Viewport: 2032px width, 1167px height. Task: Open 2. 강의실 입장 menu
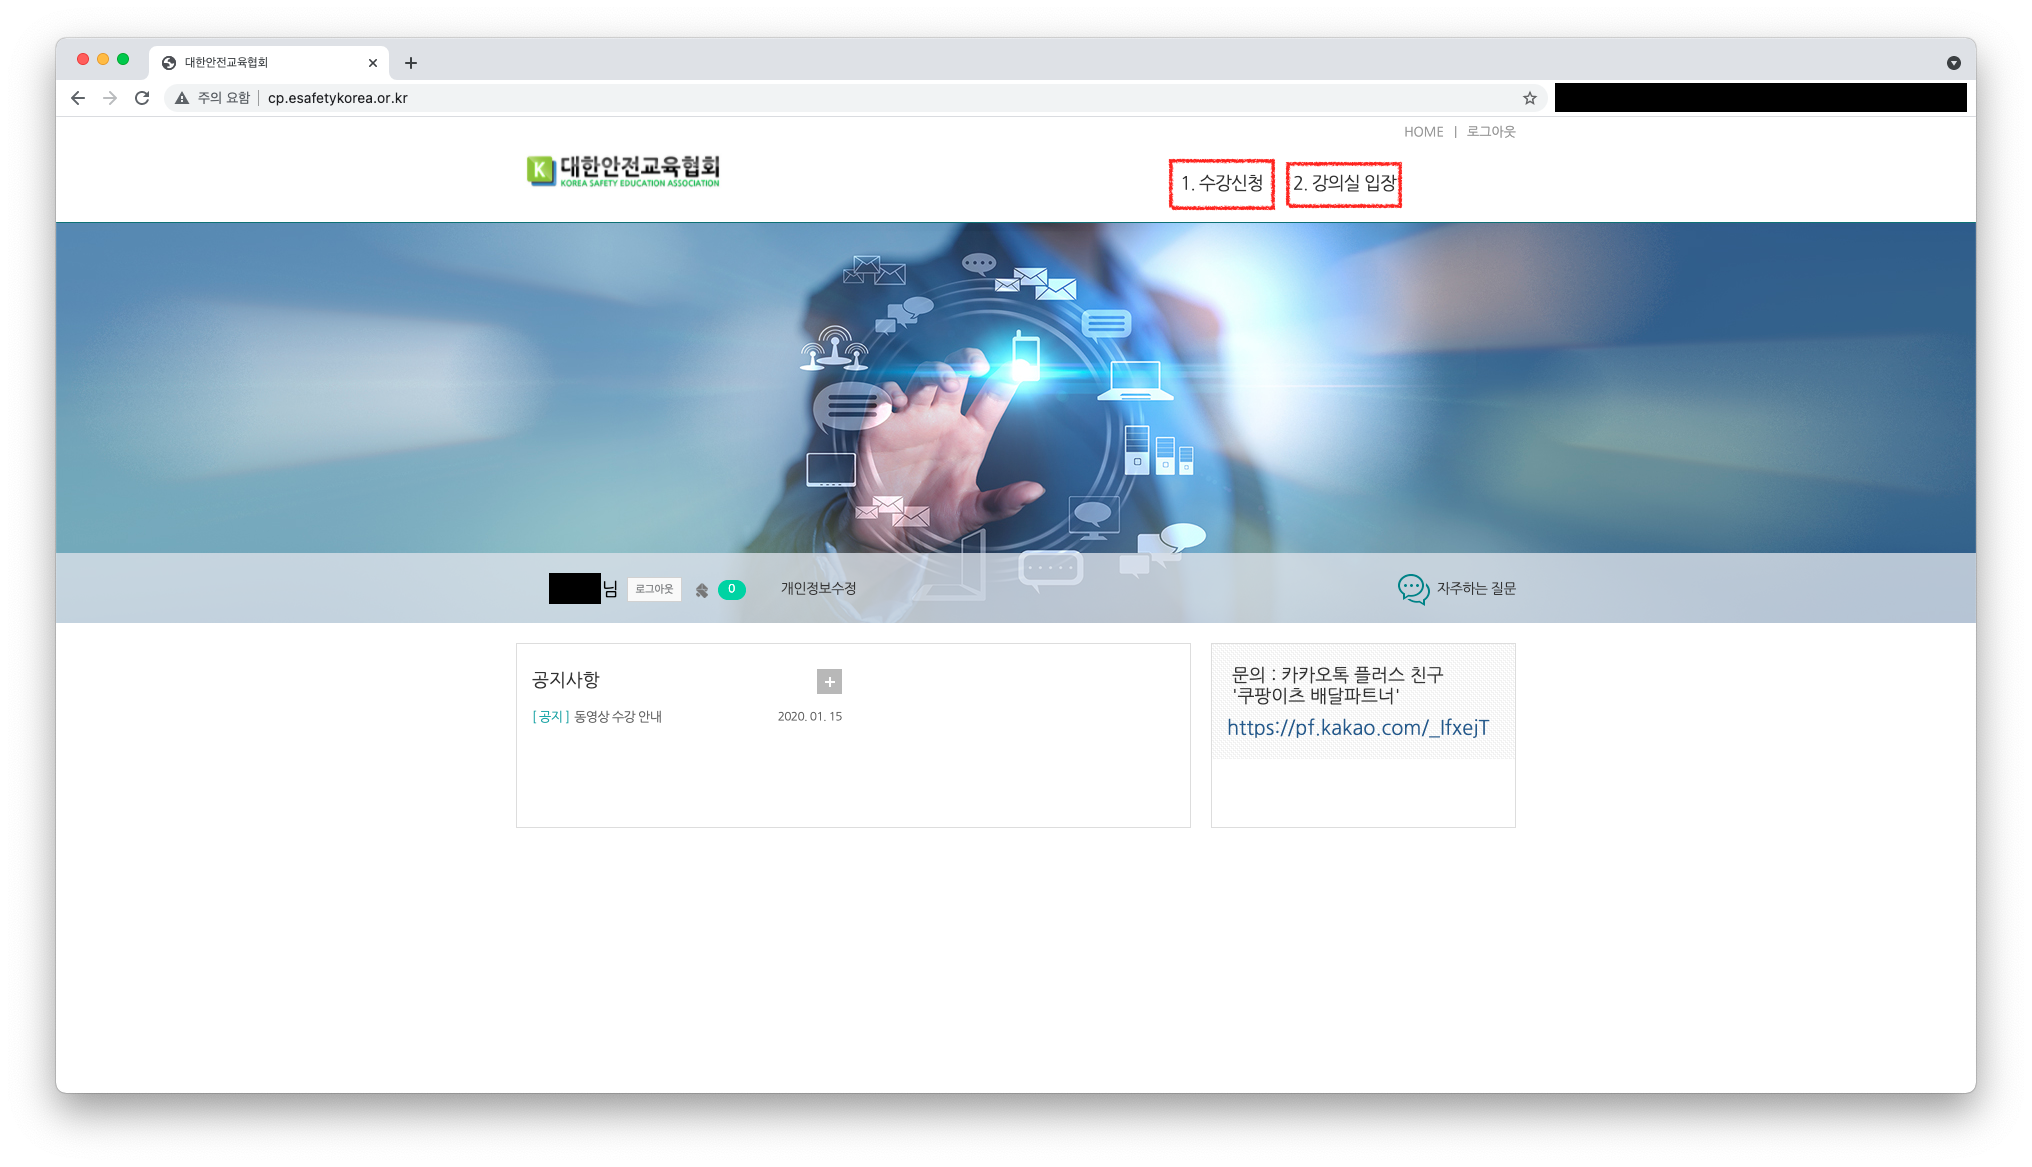tap(1343, 183)
